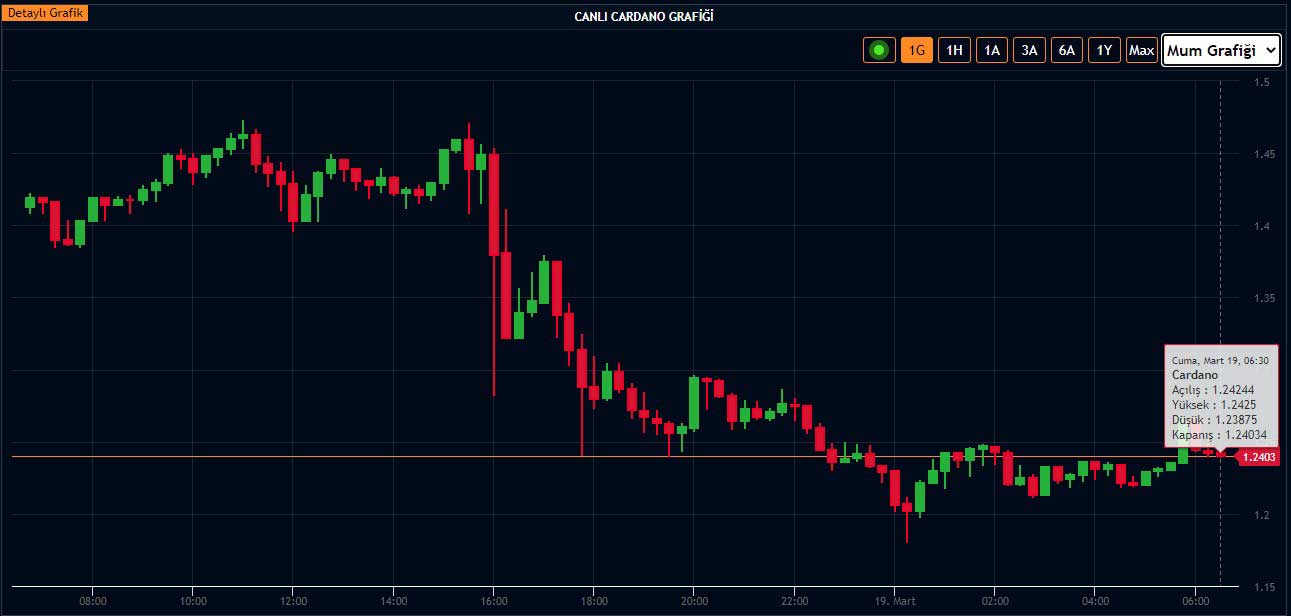The width and height of the screenshot is (1291, 616).
Task: Click the 12:00 time axis label
Action: (x=294, y=601)
